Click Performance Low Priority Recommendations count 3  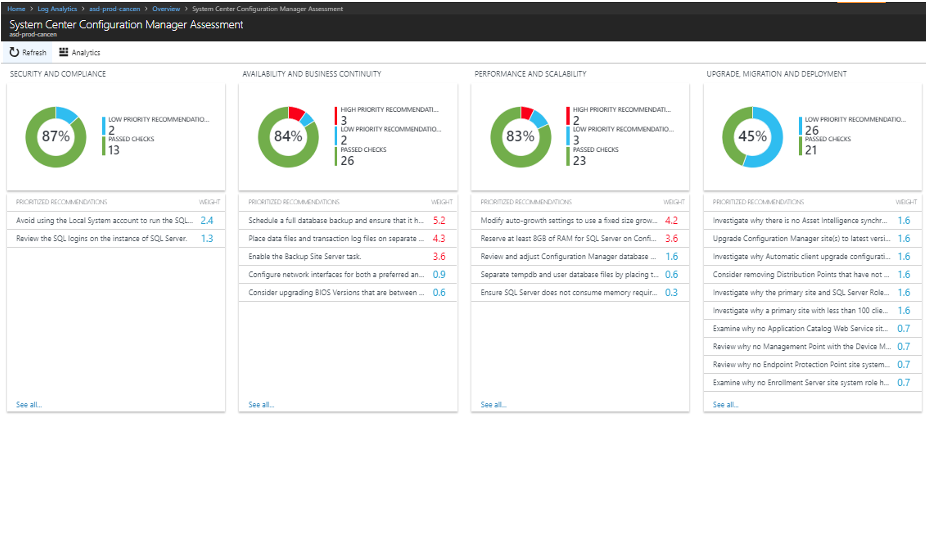pos(576,140)
